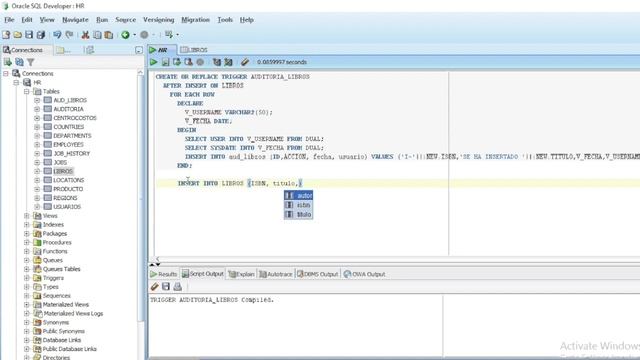Select the AUDITORIA table in the tree

coord(68,109)
